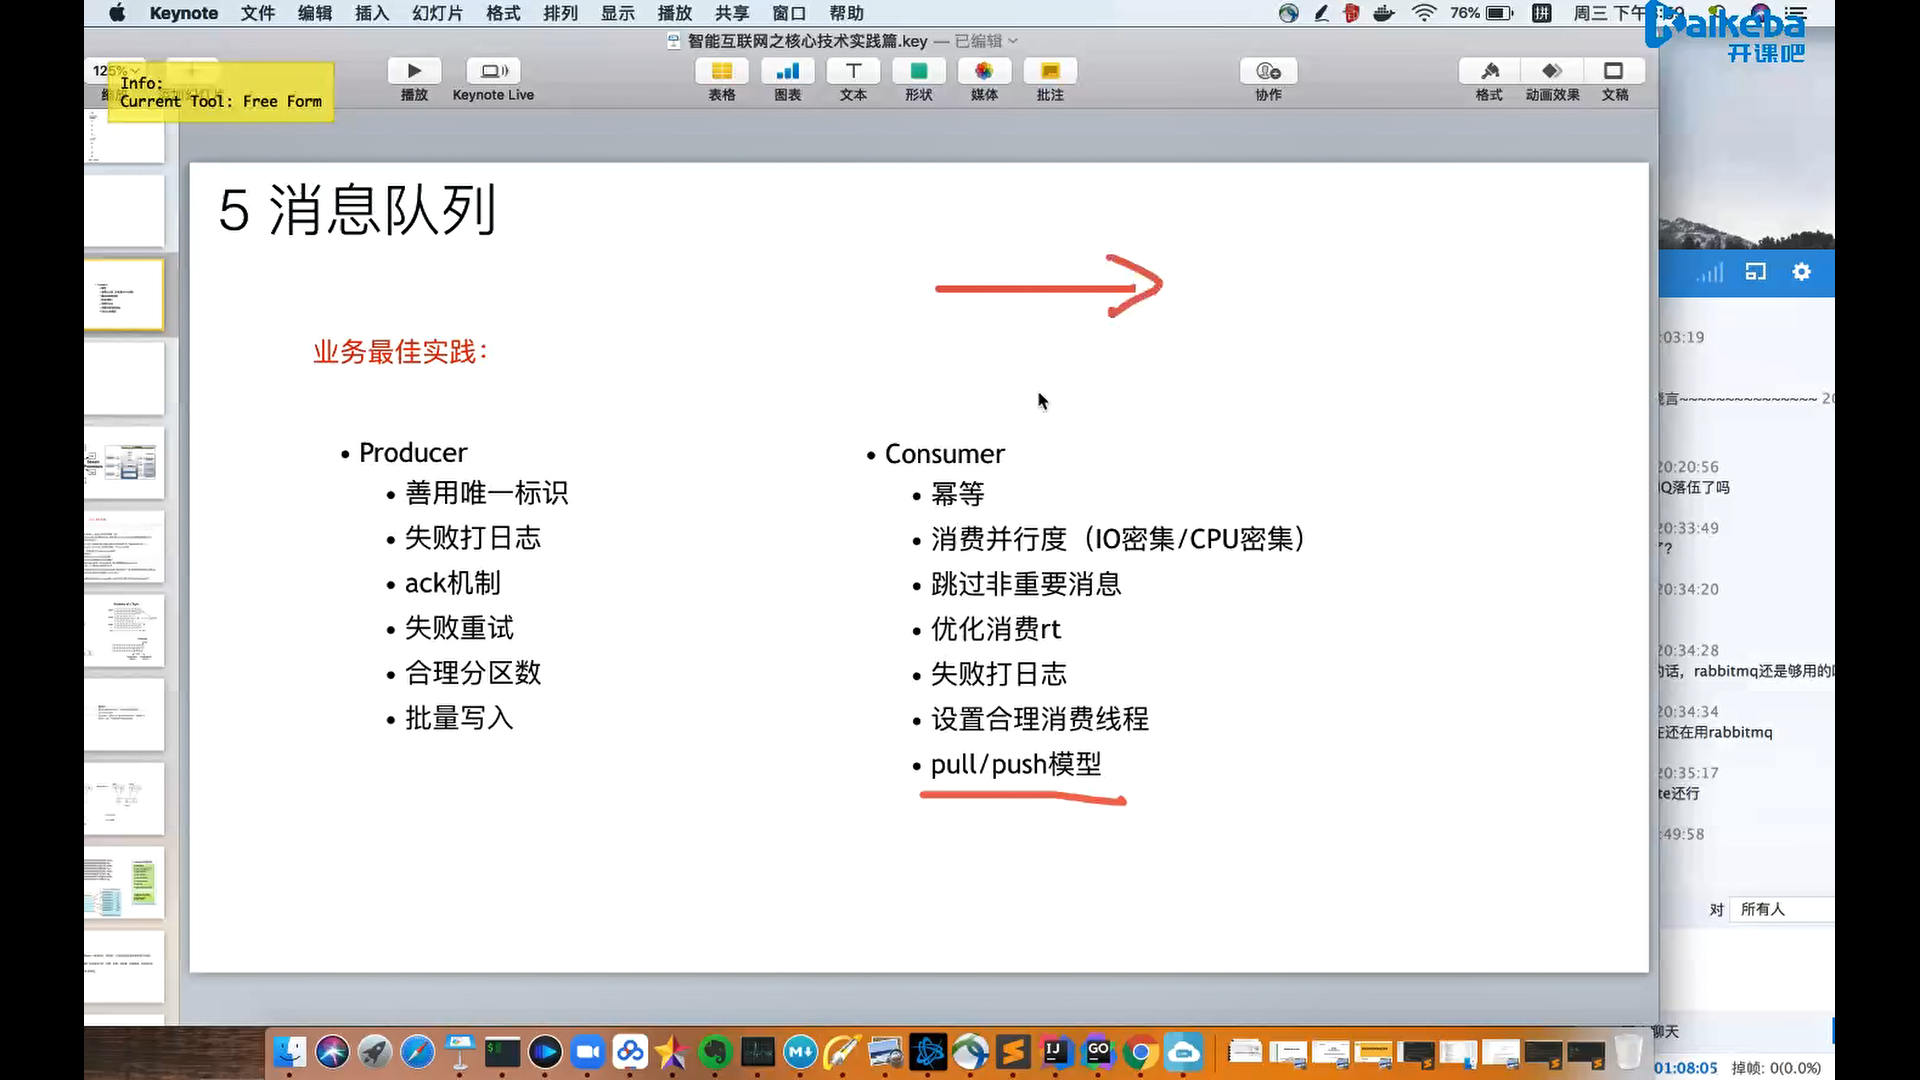Click the settings gear in chat panel
Screen dimensions: 1920x1080
pos(1801,272)
